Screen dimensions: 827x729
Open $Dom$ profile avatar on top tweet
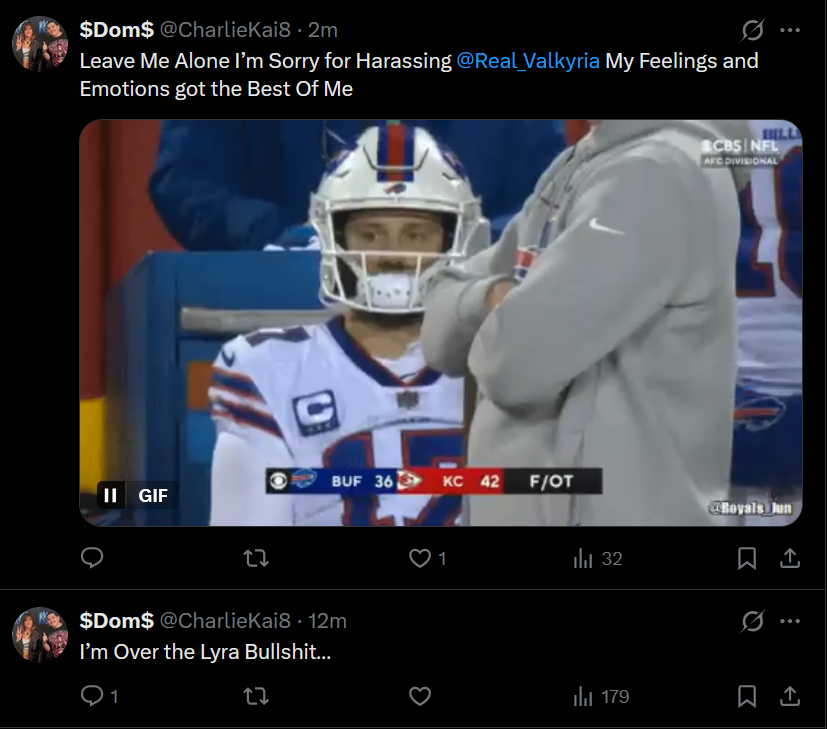40,44
